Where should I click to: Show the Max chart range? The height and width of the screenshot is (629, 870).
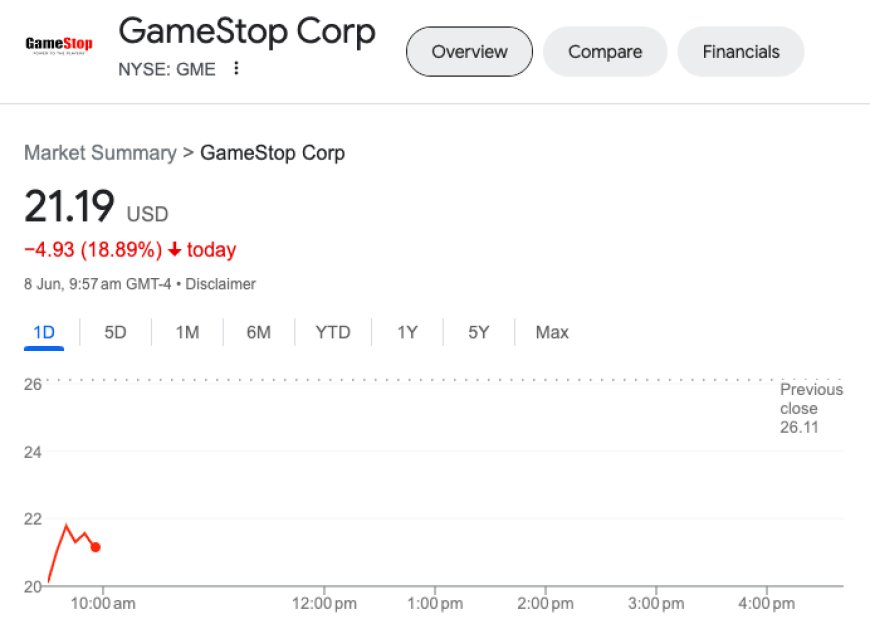pos(552,332)
